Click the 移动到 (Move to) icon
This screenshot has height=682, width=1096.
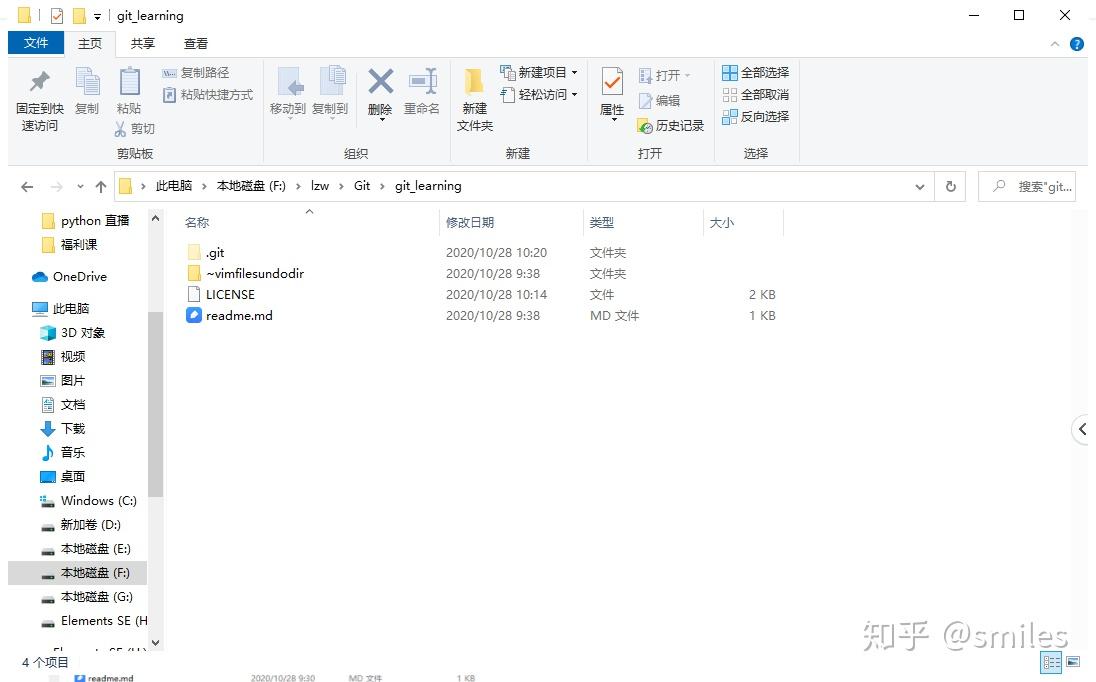click(288, 92)
